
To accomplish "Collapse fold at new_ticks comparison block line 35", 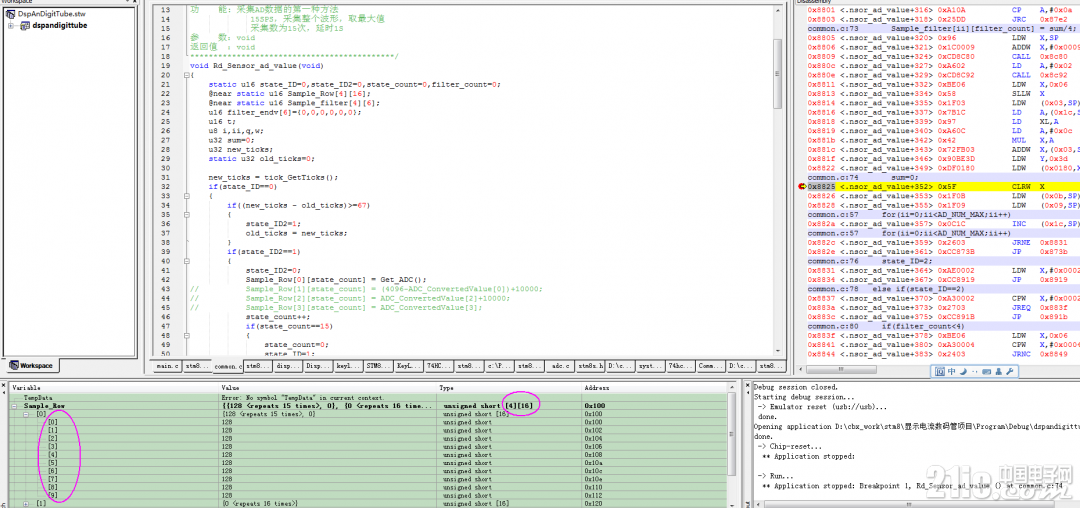I will [186, 215].
